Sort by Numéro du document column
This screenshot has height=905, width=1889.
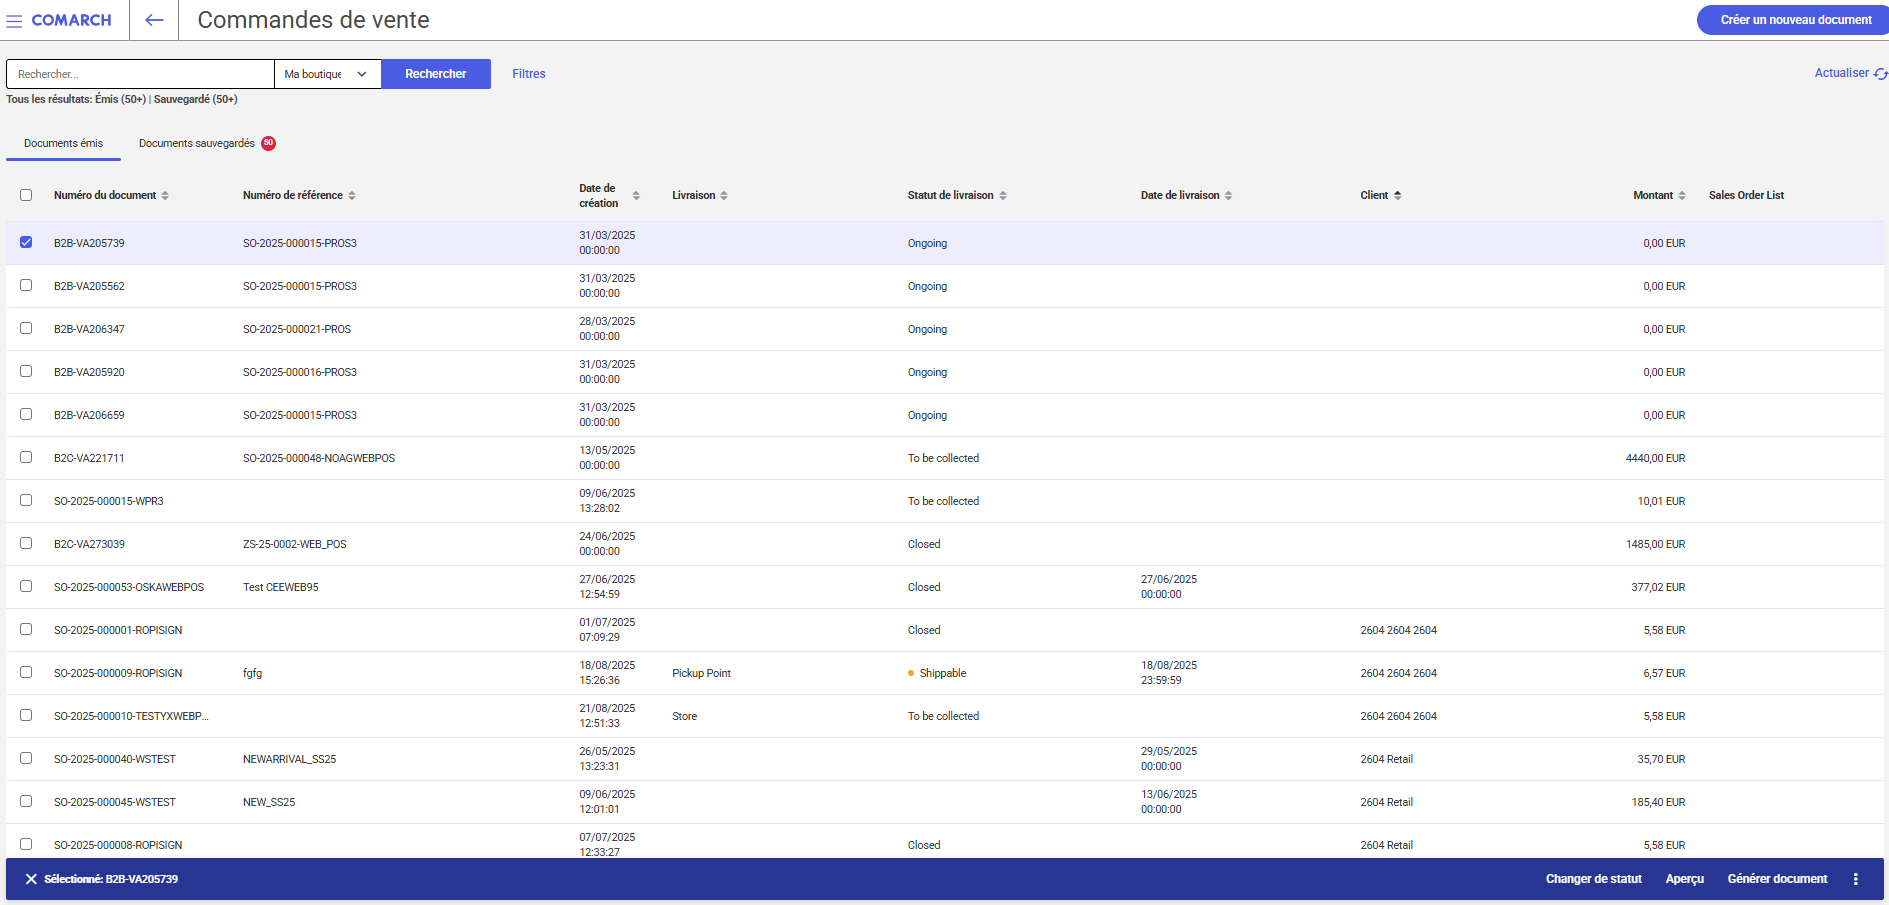(165, 196)
